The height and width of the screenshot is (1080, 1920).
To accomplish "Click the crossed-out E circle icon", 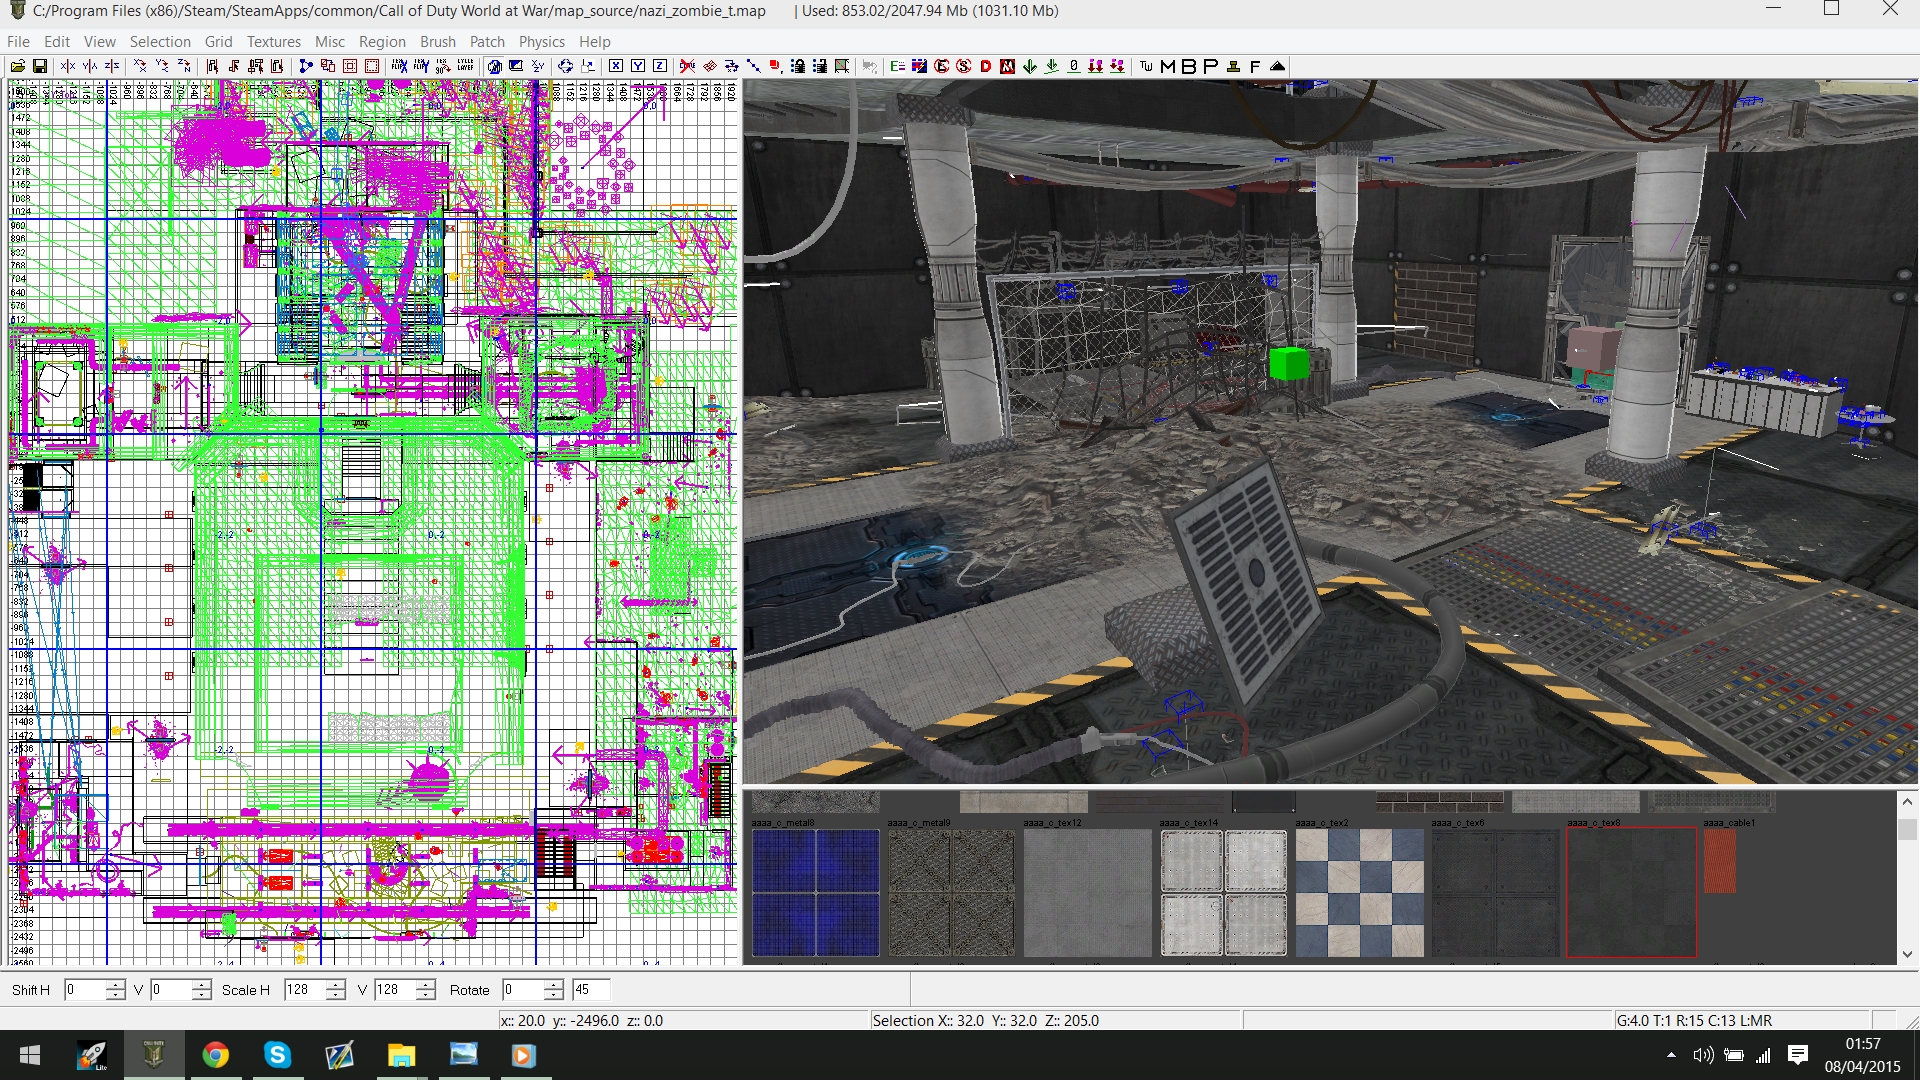I will point(942,66).
